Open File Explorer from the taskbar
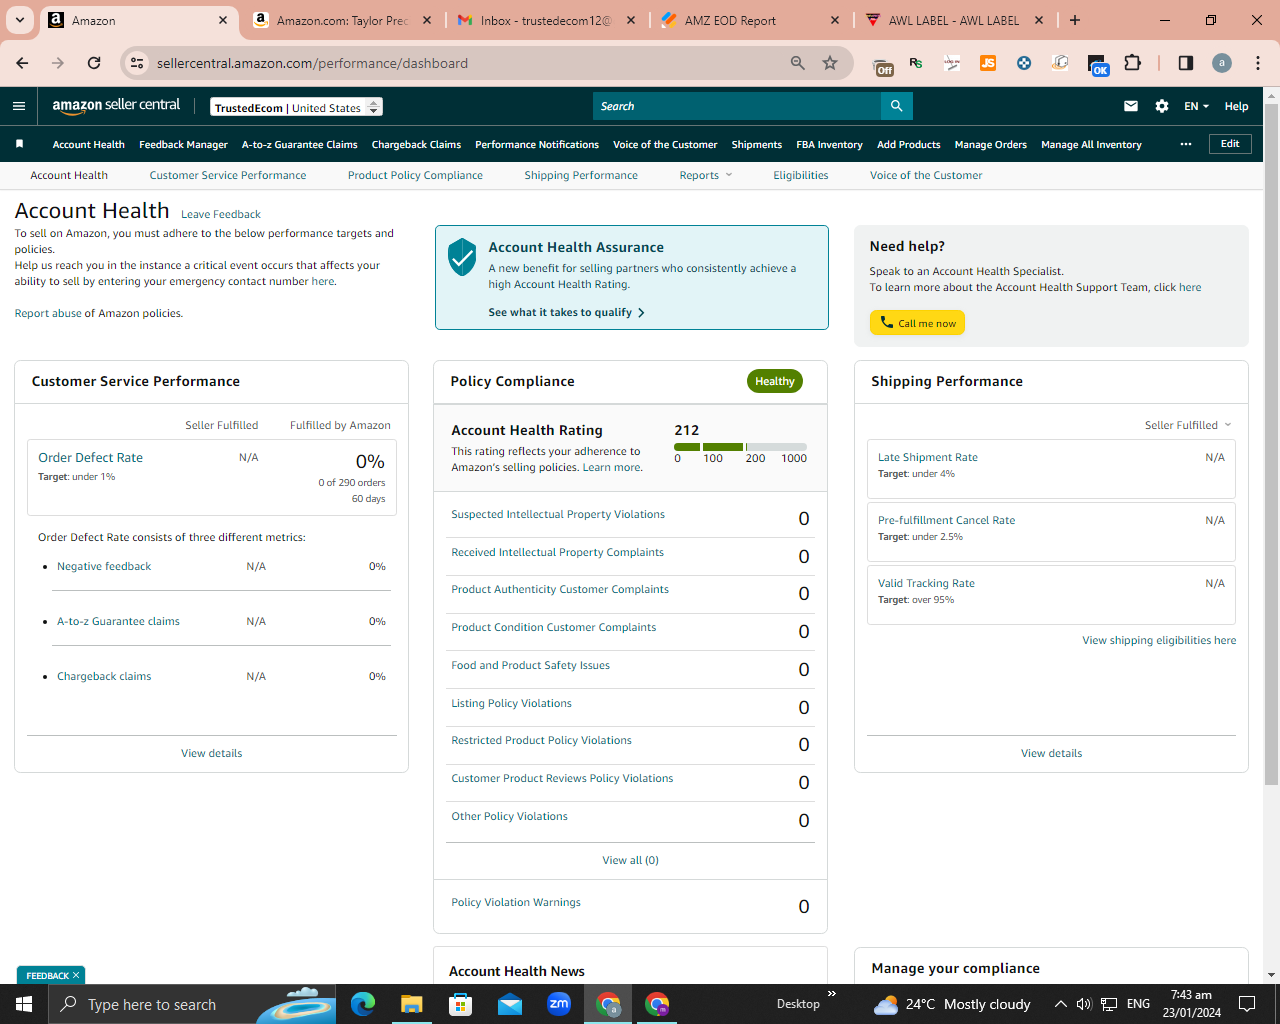Screen dimensions: 1280x1024 coord(412,1004)
